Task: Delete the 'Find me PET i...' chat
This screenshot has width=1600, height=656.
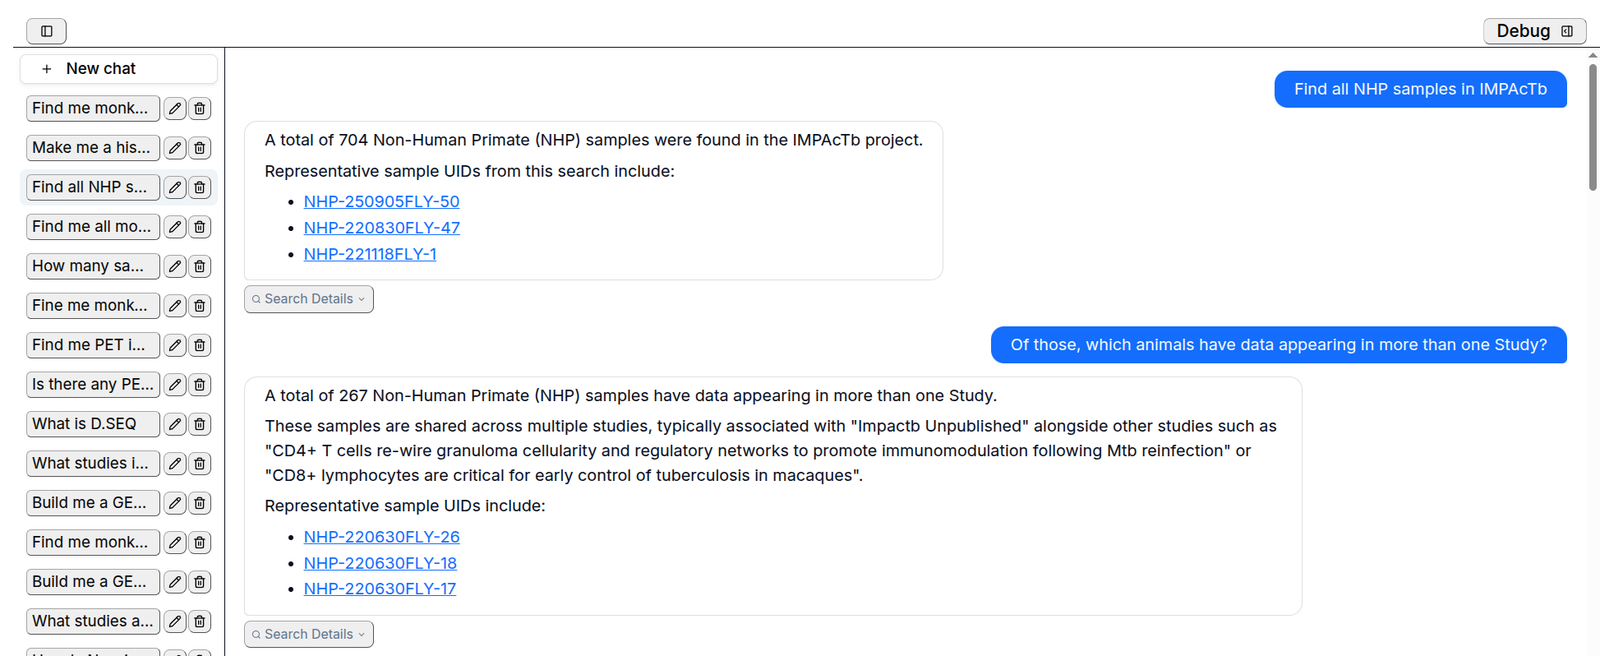Action: 200,345
